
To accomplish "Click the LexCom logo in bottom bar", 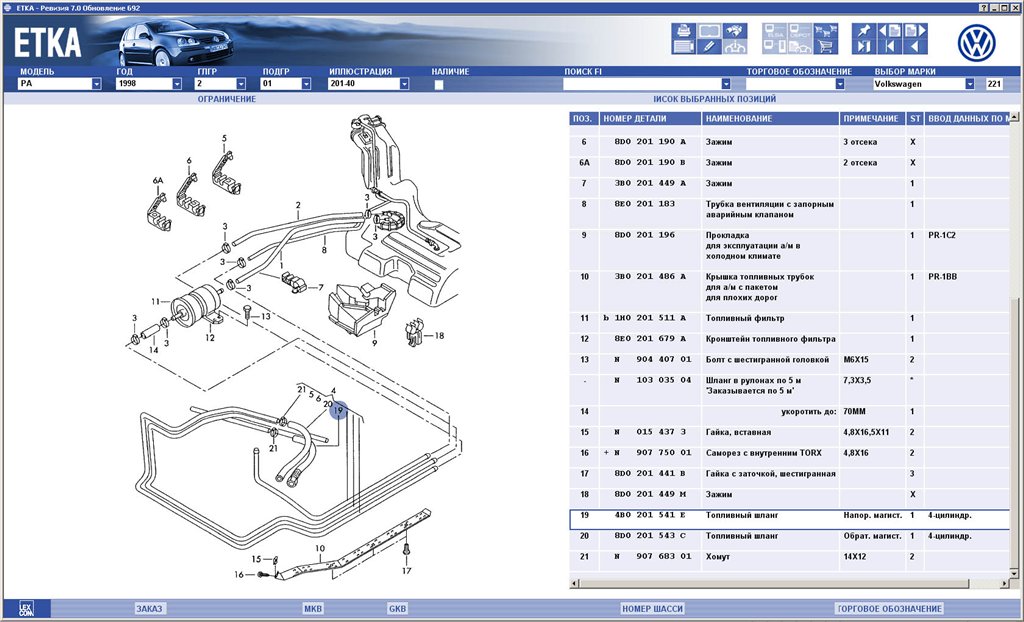I will pos(26,609).
